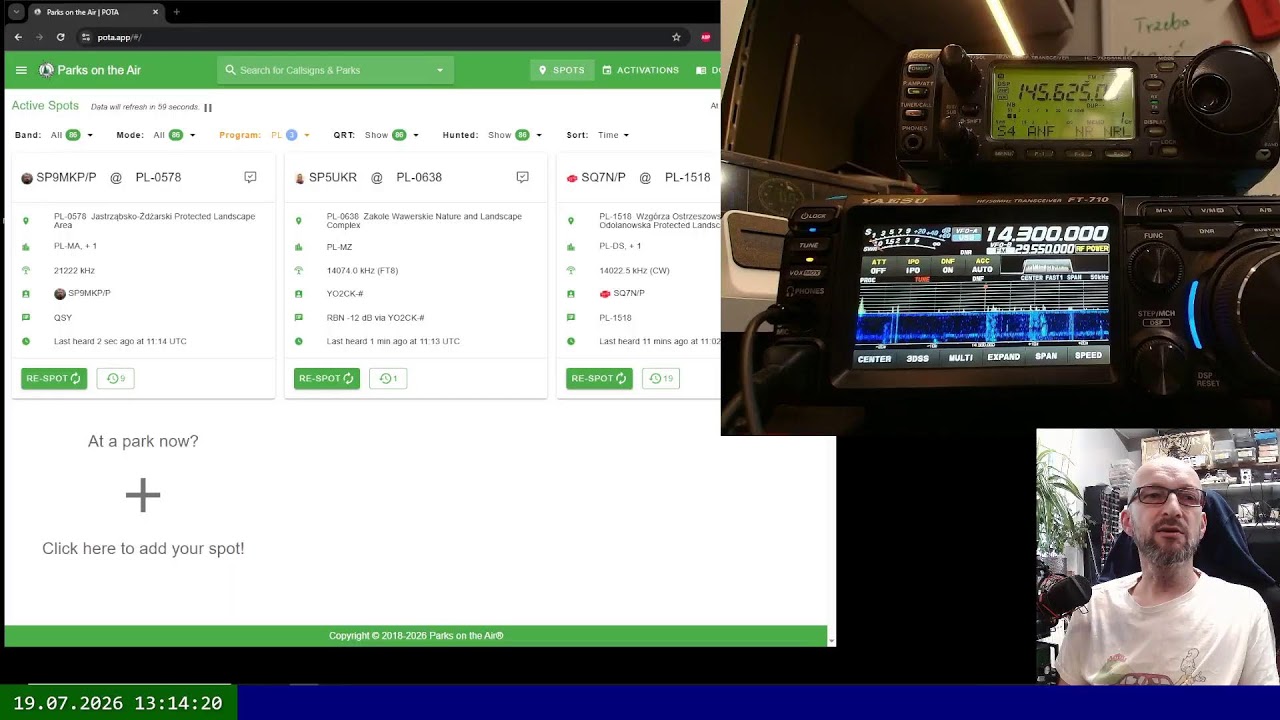This screenshot has height=720, width=1280.
Task: Open the Spots tab
Action: click(562, 70)
